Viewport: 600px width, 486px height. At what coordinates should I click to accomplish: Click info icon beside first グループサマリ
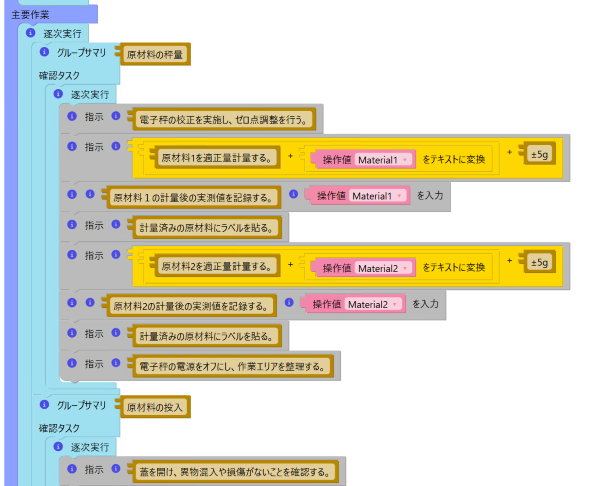(44, 53)
